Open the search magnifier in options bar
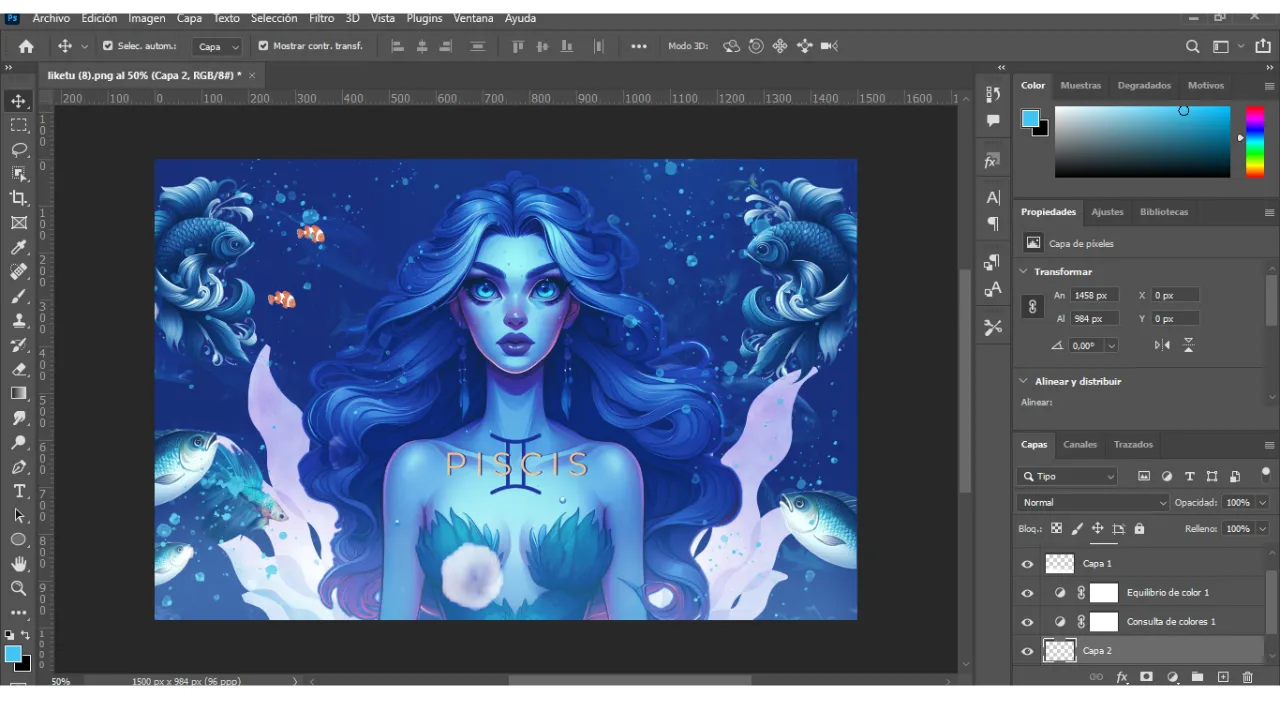 (1192, 46)
